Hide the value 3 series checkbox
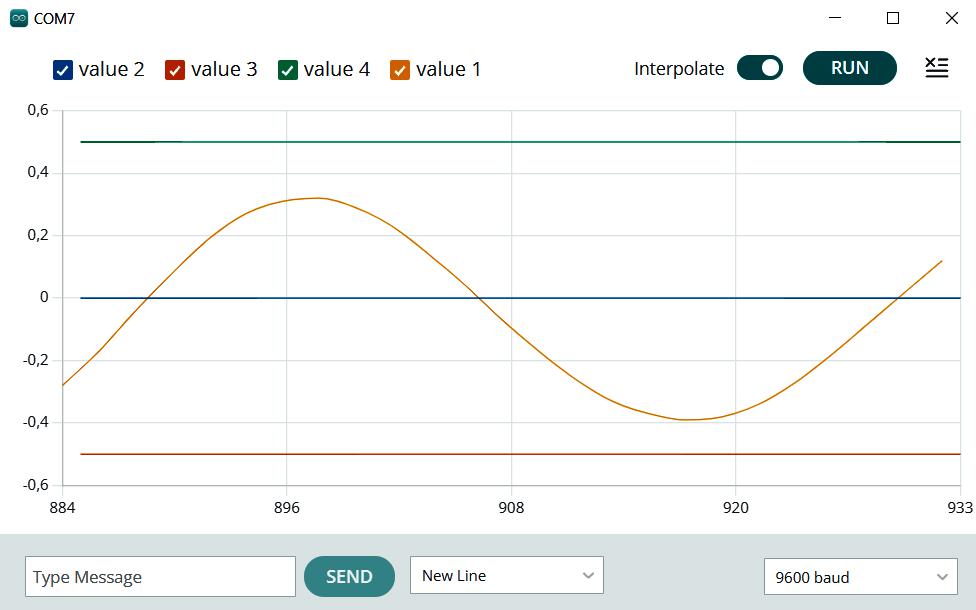976x610 pixels. click(175, 70)
